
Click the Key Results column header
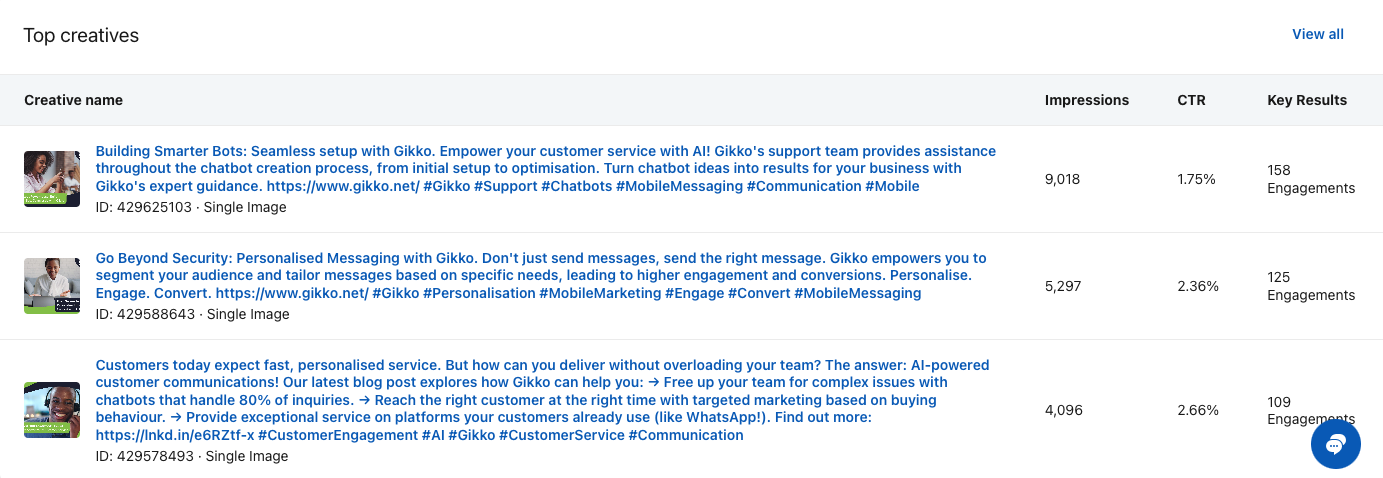pyautogui.click(x=1306, y=100)
